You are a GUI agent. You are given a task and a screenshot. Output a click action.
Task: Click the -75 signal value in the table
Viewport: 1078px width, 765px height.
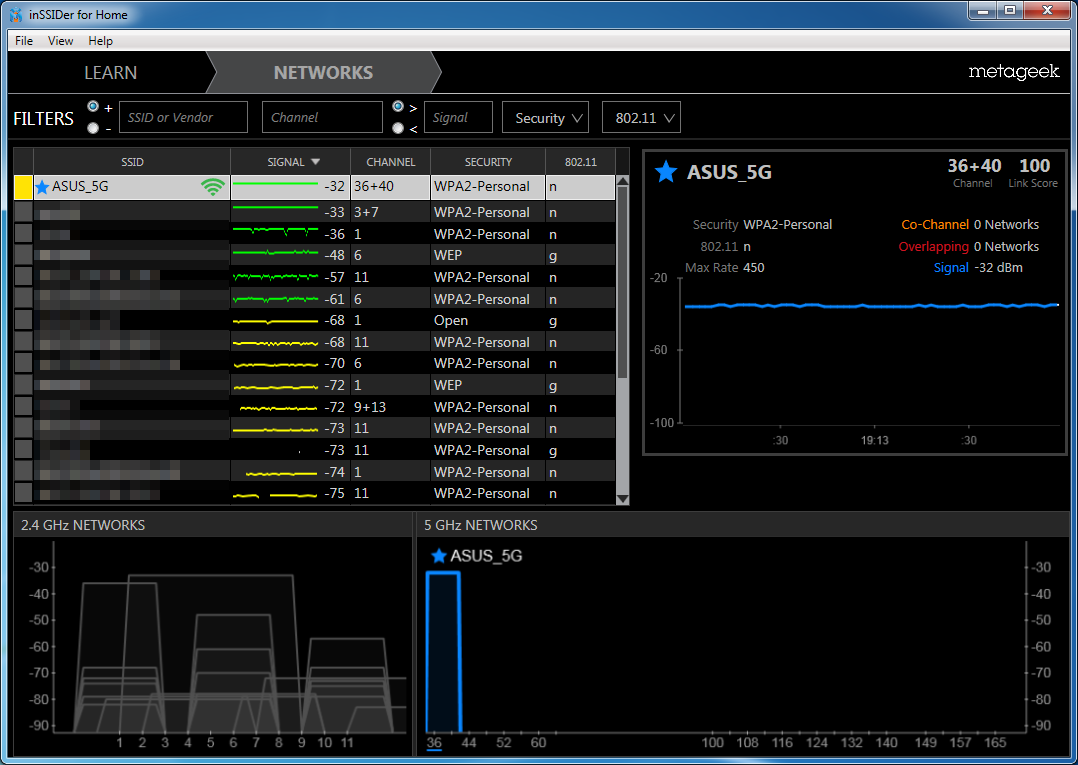pyautogui.click(x=335, y=494)
